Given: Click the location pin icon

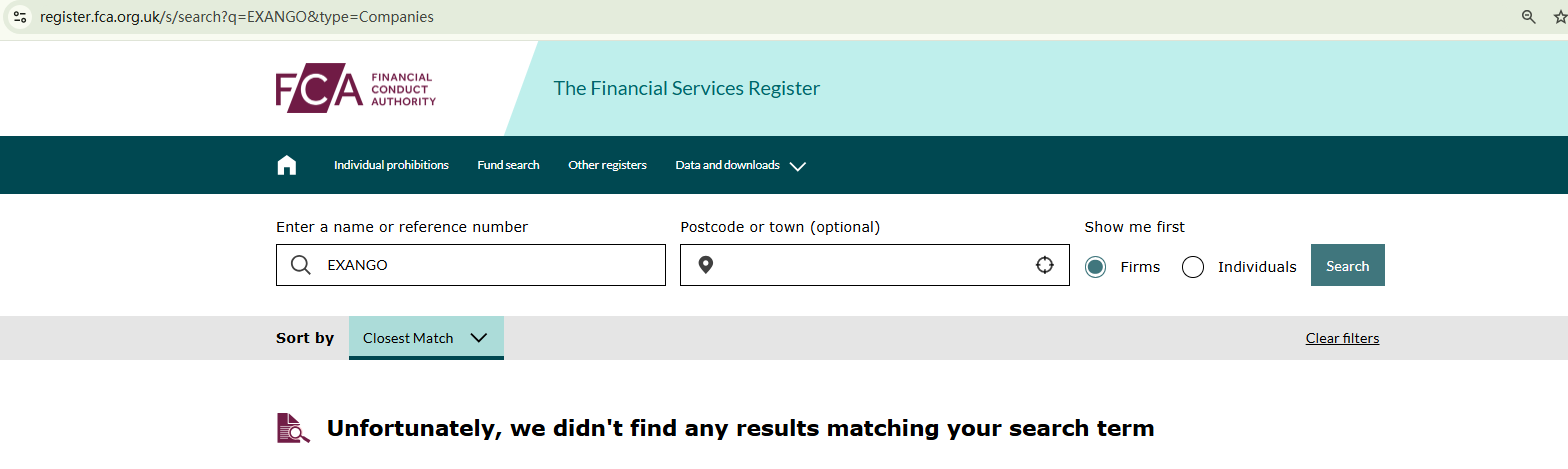Looking at the screenshot, I should coord(705,265).
